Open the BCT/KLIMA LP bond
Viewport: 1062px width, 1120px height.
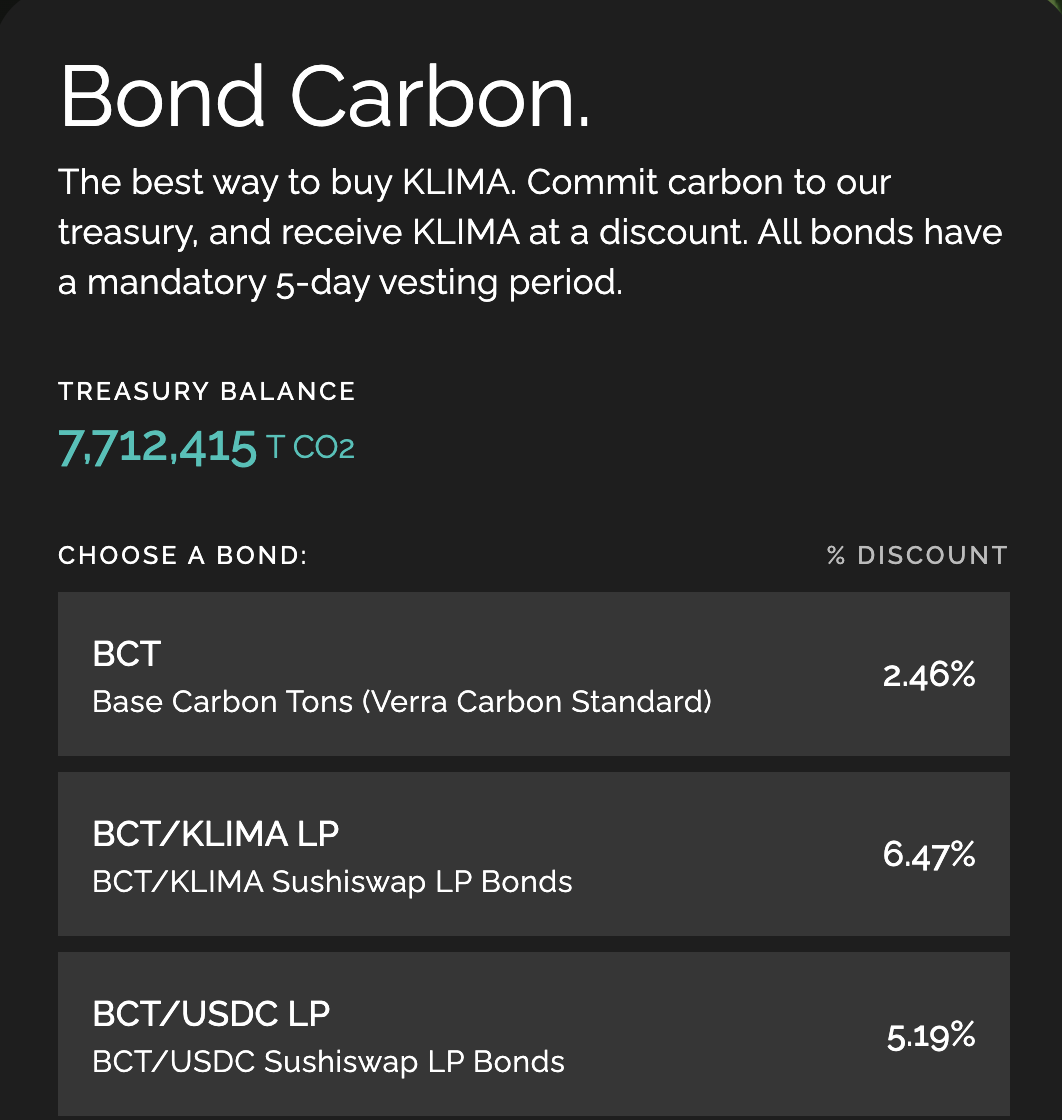click(x=530, y=853)
